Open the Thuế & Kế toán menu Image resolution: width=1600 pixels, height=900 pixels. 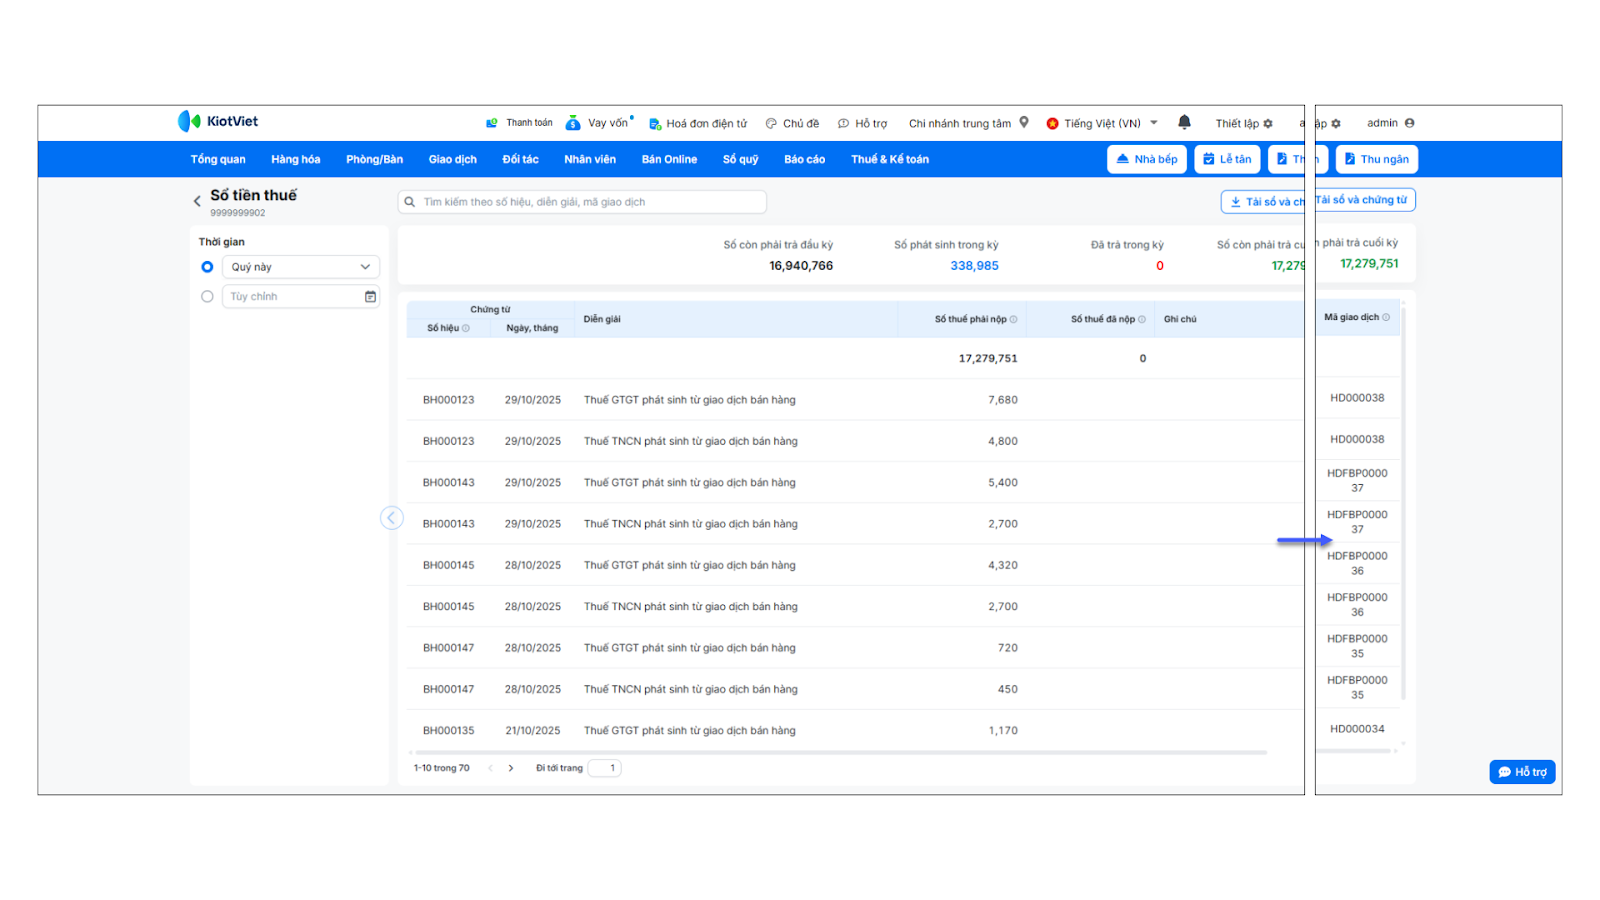889,160
